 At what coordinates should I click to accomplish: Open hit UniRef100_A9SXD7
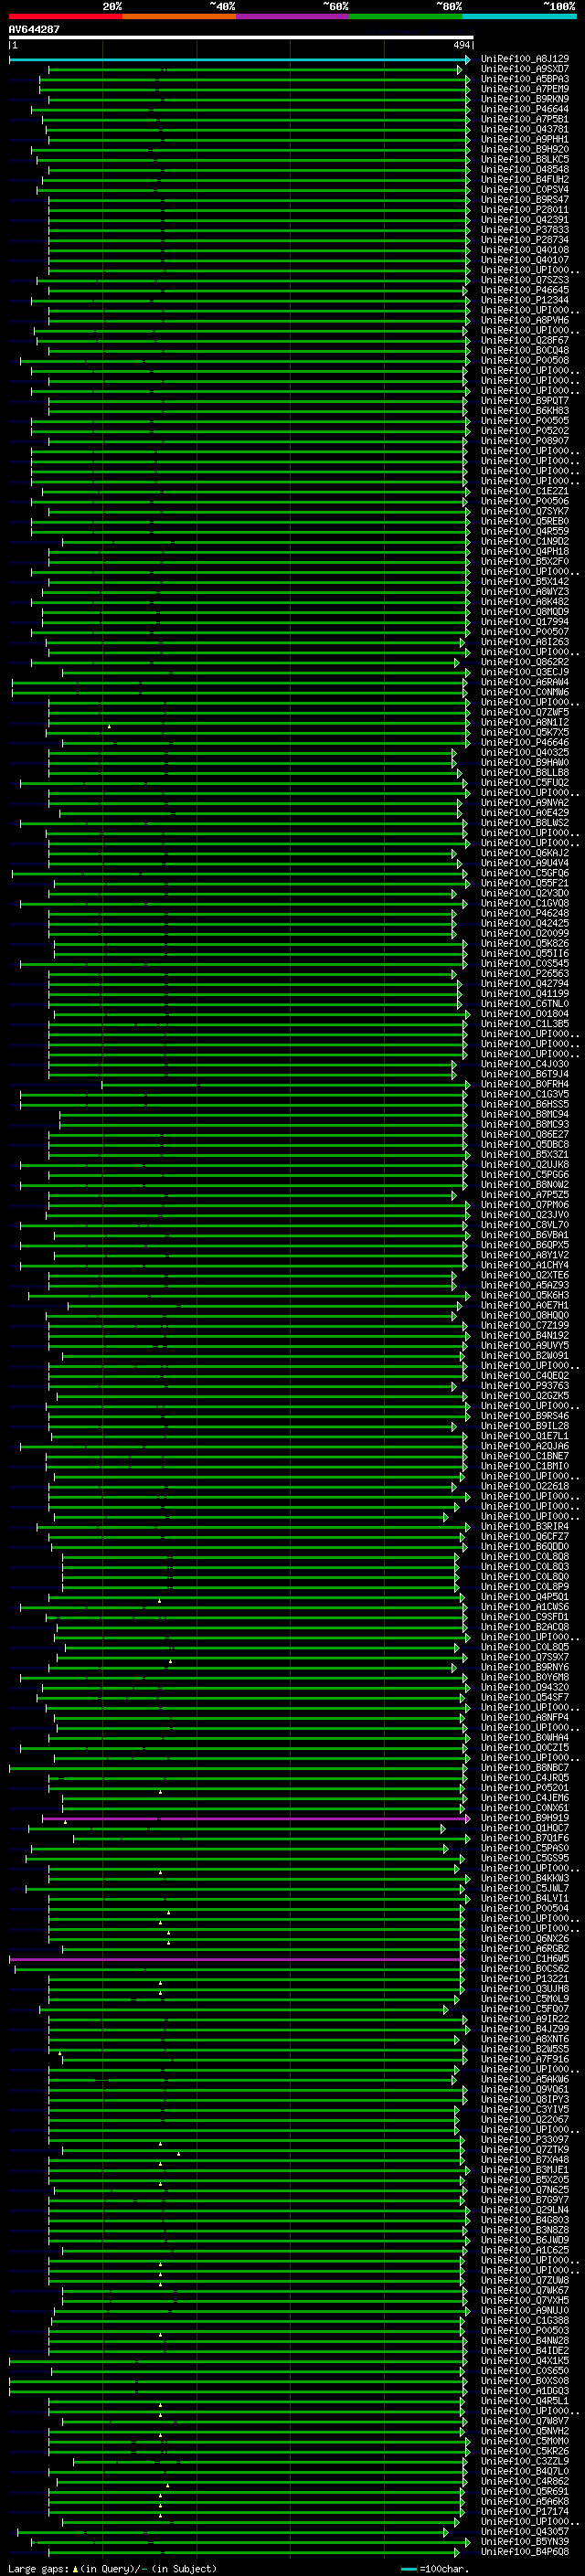point(525,69)
